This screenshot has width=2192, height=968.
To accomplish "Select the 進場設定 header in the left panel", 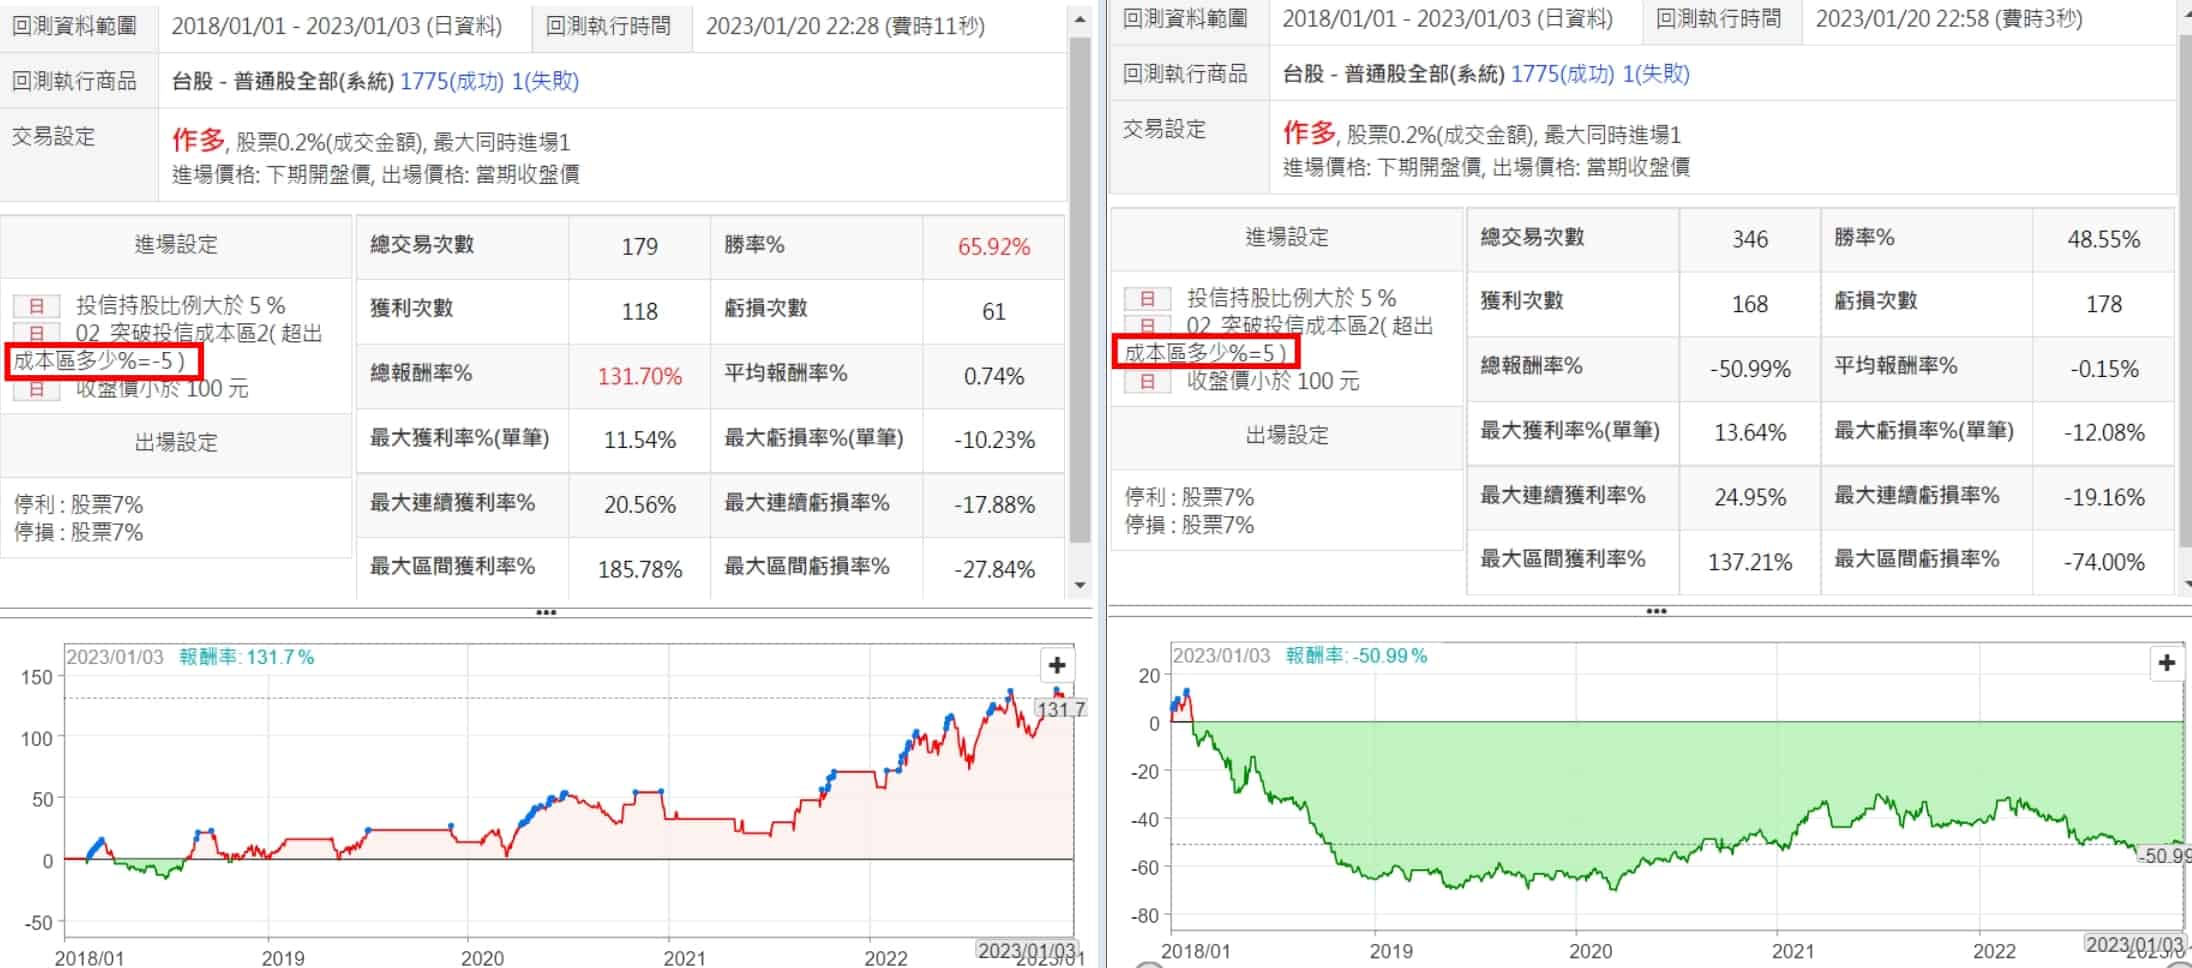I will 176,245.
